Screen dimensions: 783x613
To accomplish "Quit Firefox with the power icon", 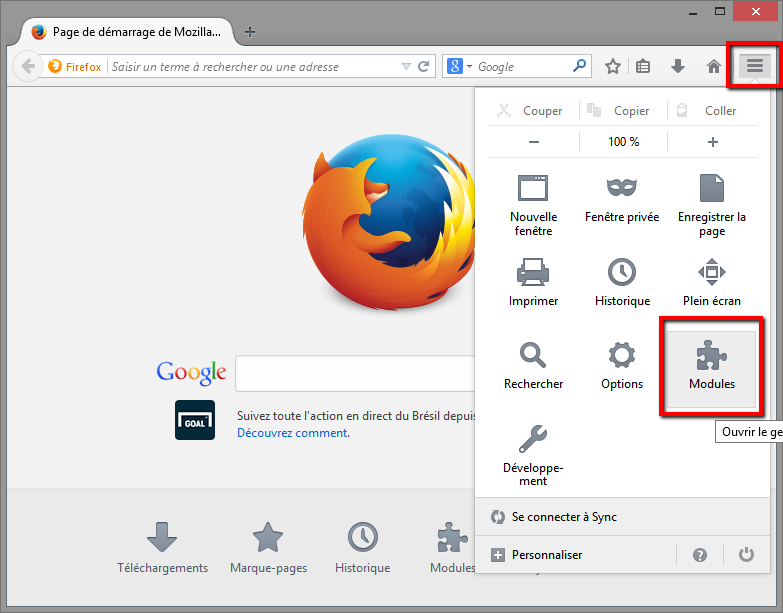I will click(746, 555).
